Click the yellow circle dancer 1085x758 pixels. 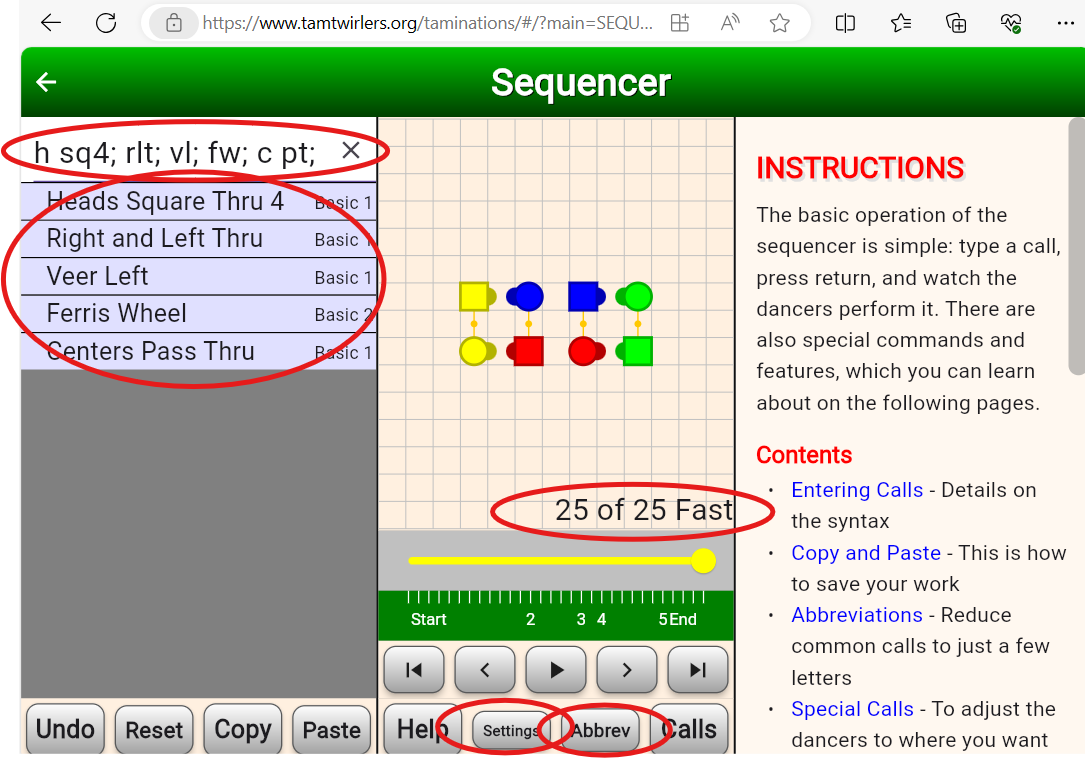(474, 351)
